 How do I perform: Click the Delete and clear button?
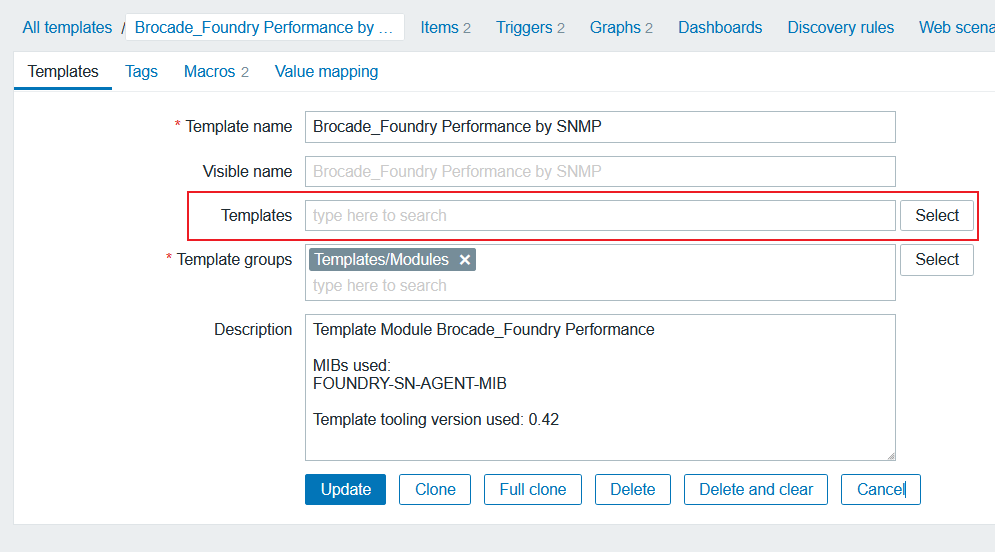(x=756, y=489)
